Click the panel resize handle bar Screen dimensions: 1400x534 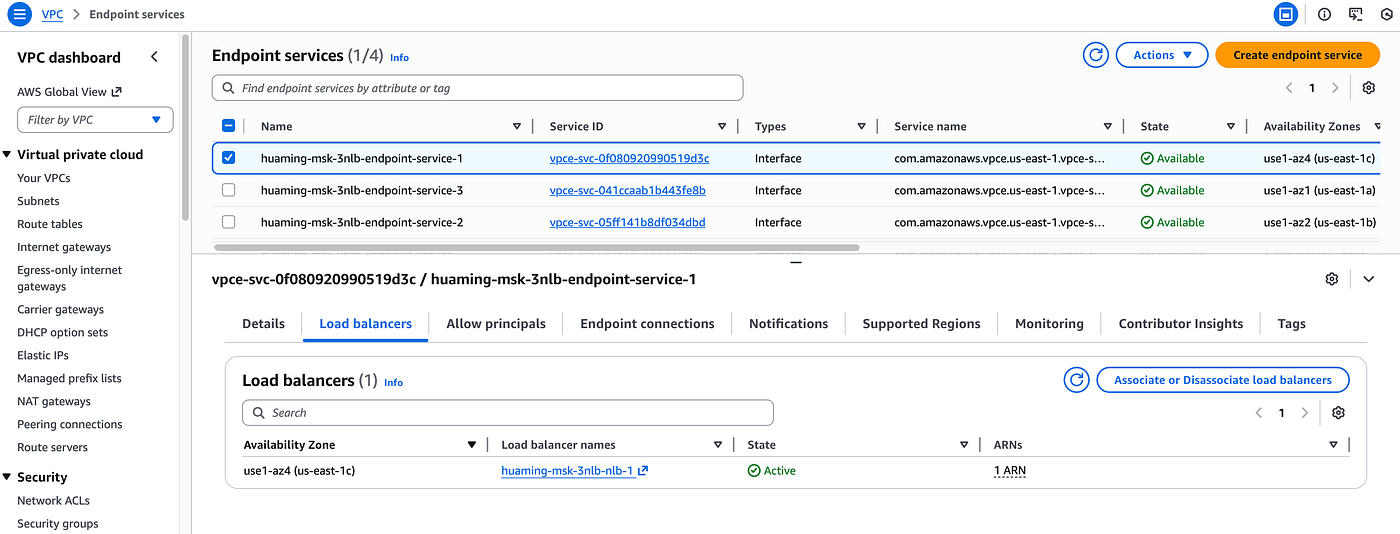coord(796,262)
